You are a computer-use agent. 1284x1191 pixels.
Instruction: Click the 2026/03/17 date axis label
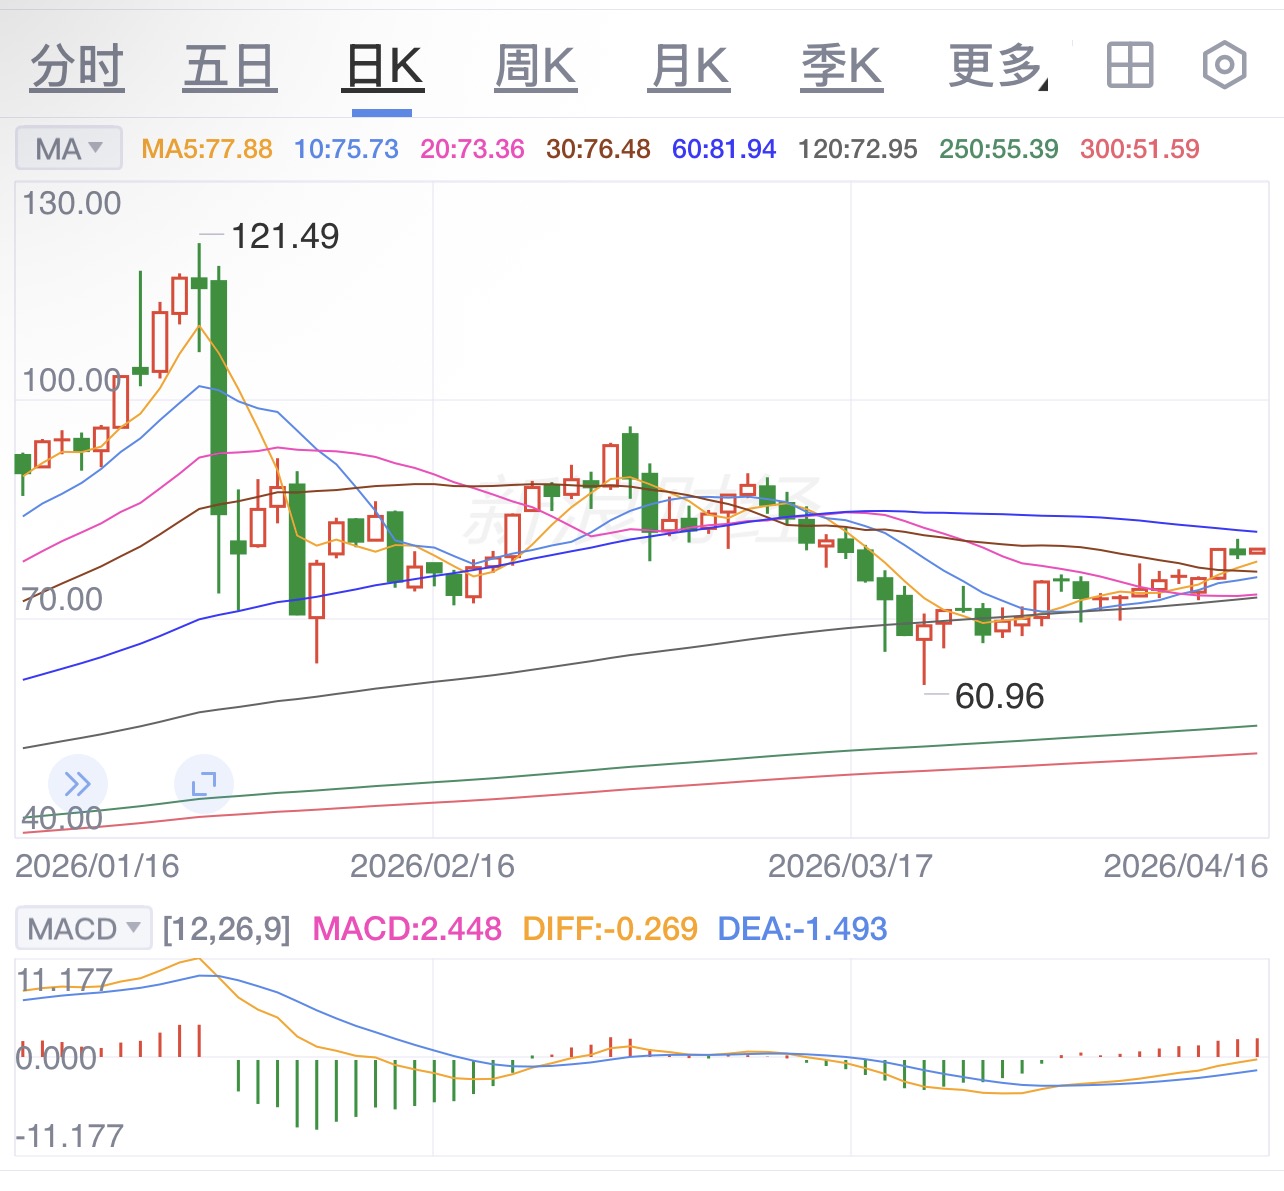(850, 866)
